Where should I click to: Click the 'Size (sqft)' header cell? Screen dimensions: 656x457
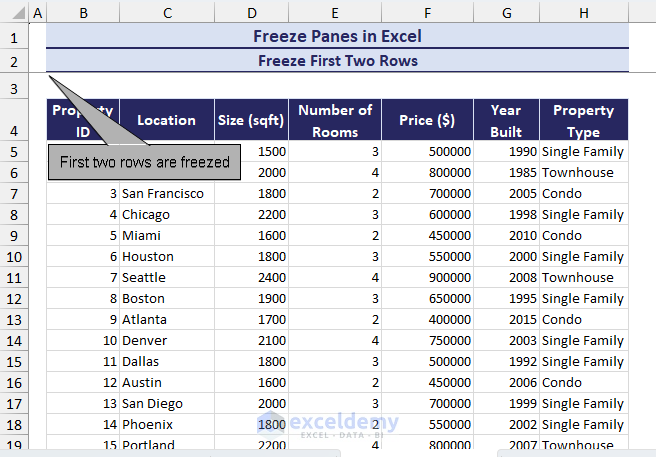point(251,120)
